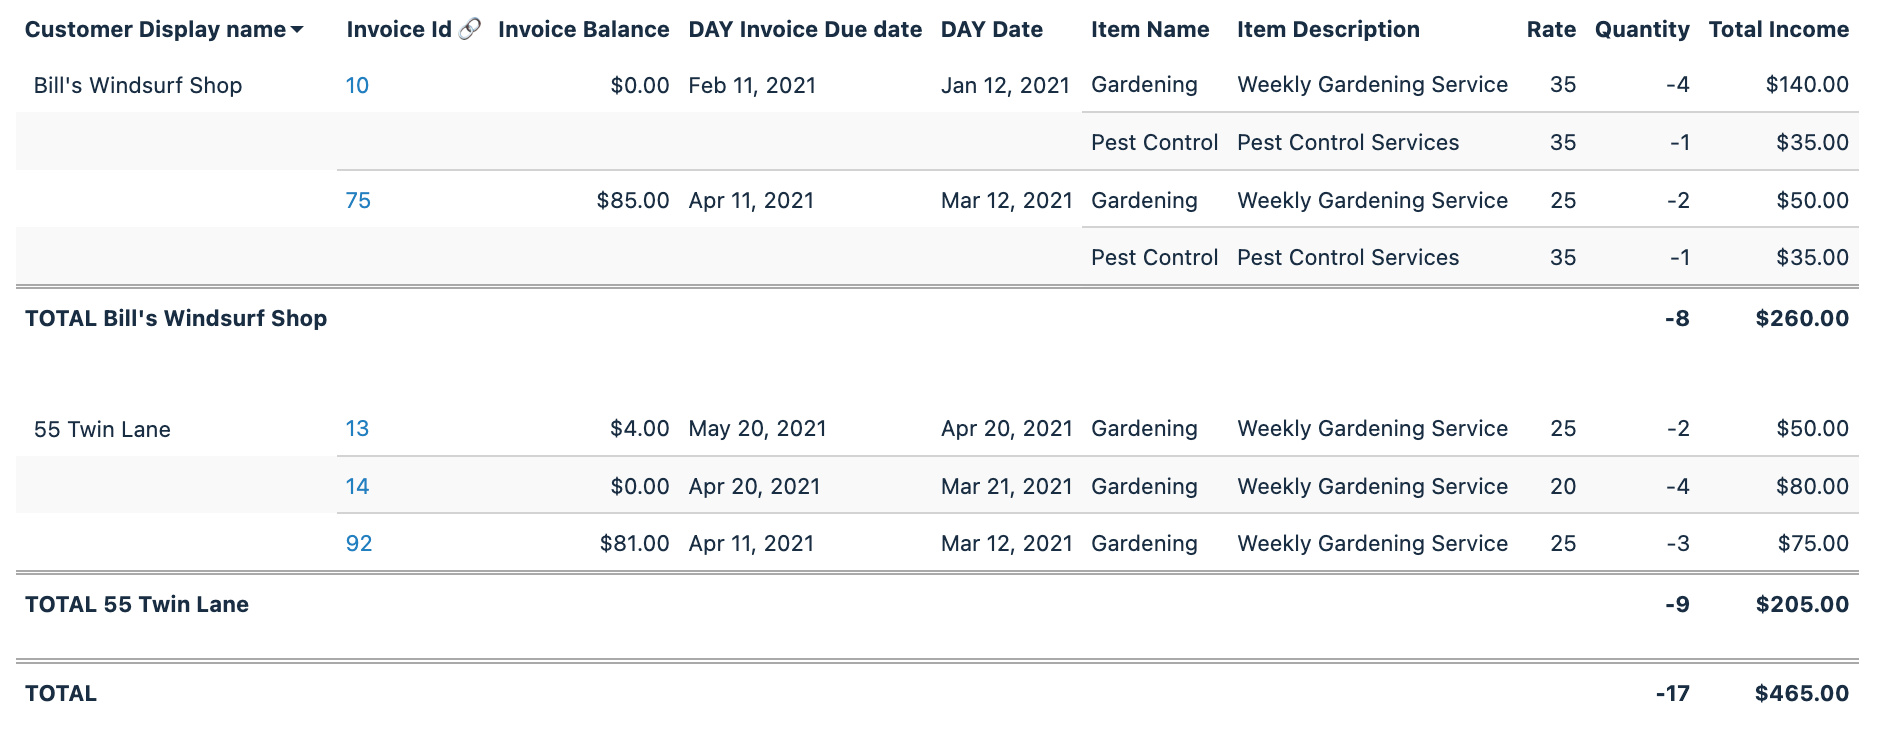
Task: Click the DAY Invoice Due date header
Action: tap(805, 30)
